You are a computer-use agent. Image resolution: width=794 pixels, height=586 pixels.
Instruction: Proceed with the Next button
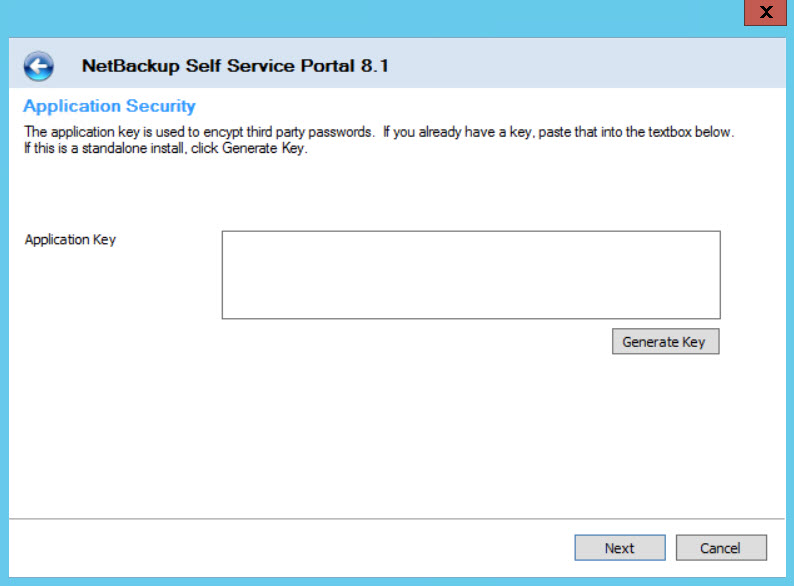point(620,548)
